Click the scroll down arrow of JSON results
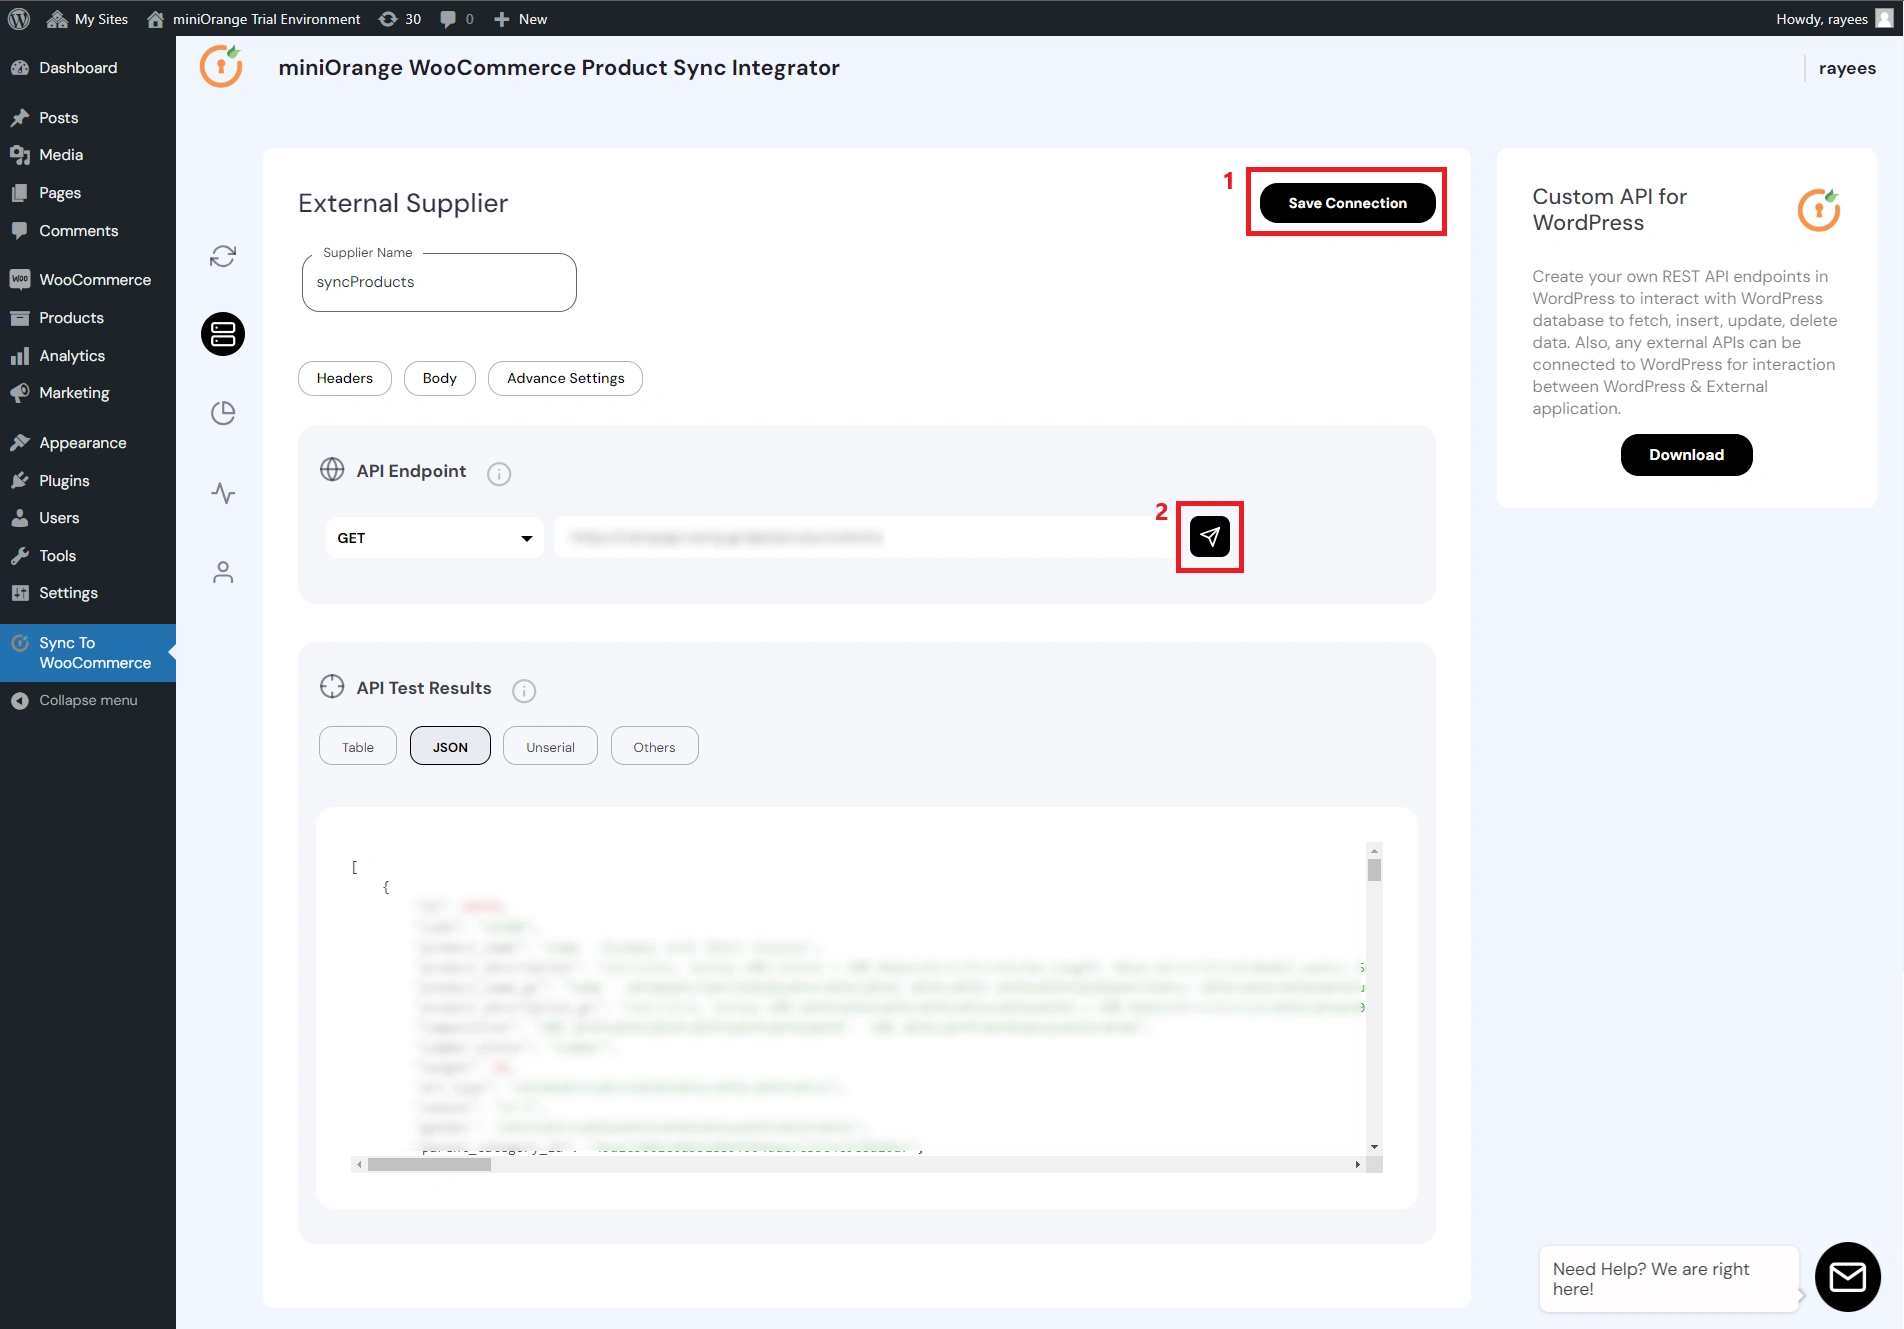 pyautogui.click(x=1375, y=1147)
